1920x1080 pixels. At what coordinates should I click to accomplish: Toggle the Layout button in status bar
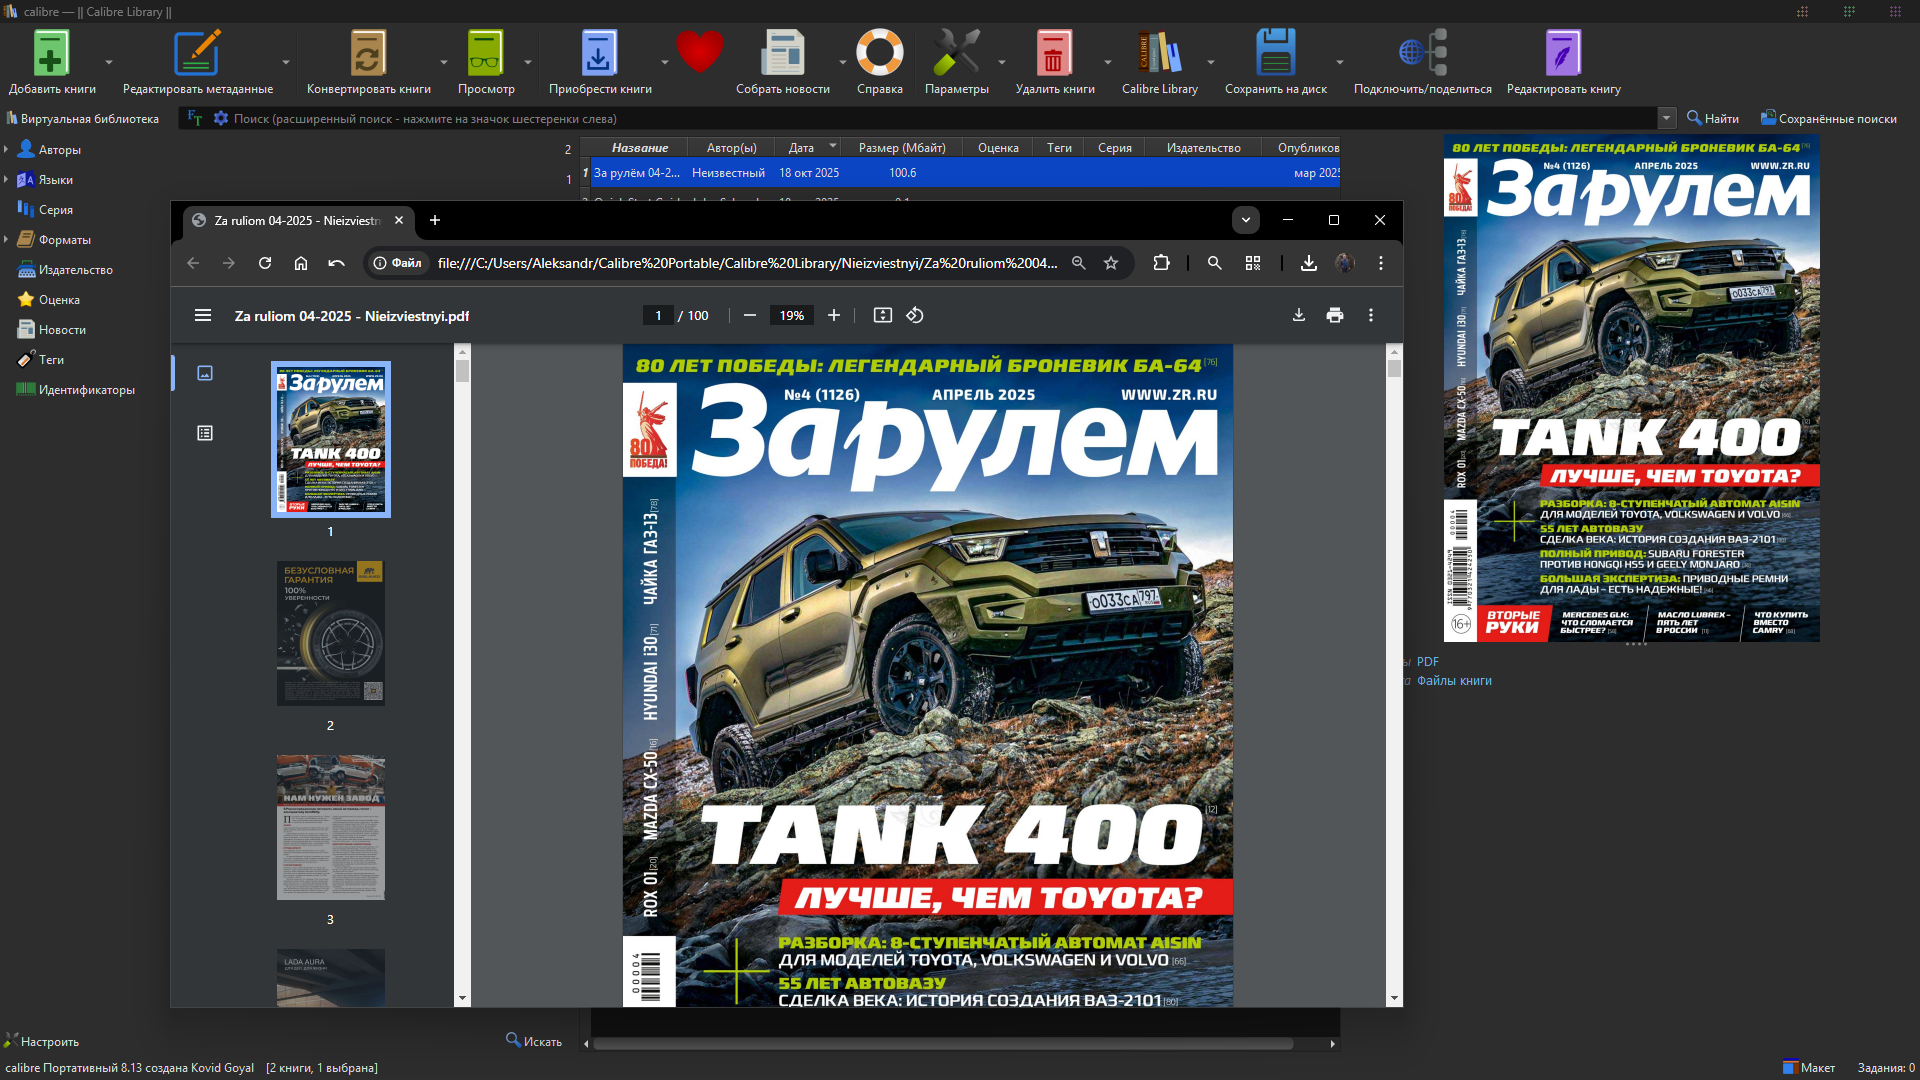(1809, 1067)
